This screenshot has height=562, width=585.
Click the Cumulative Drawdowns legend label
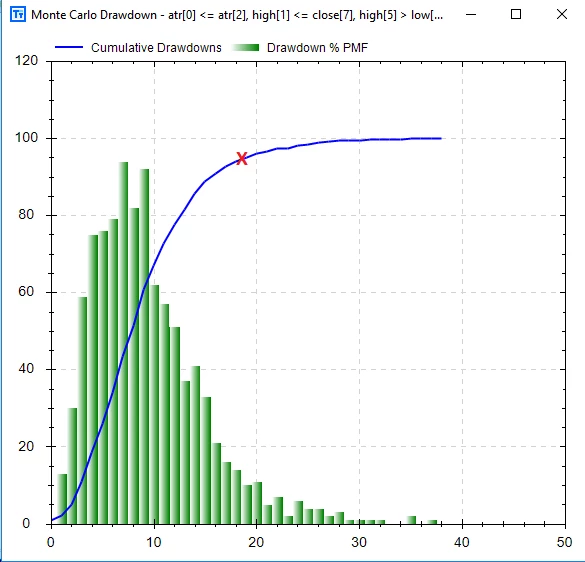click(x=156, y=48)
